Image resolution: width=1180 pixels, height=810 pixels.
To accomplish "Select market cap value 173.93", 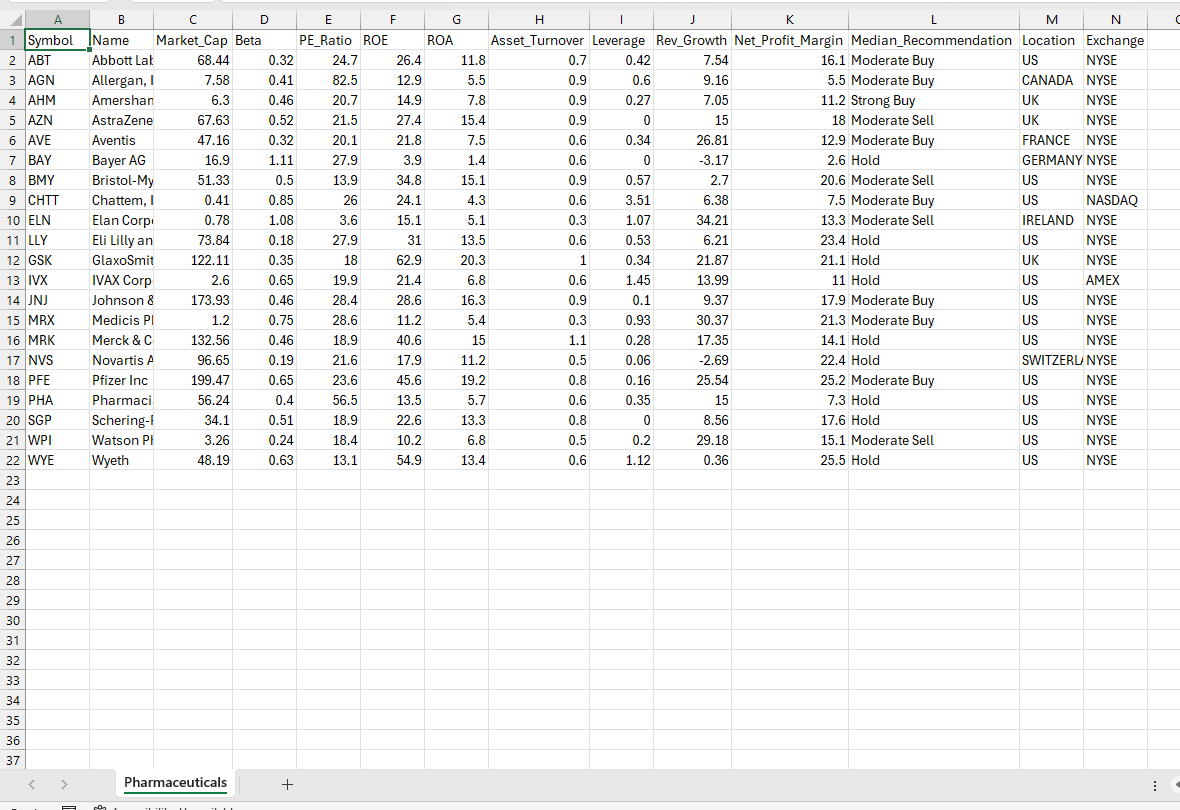I will tap(193, 300).
